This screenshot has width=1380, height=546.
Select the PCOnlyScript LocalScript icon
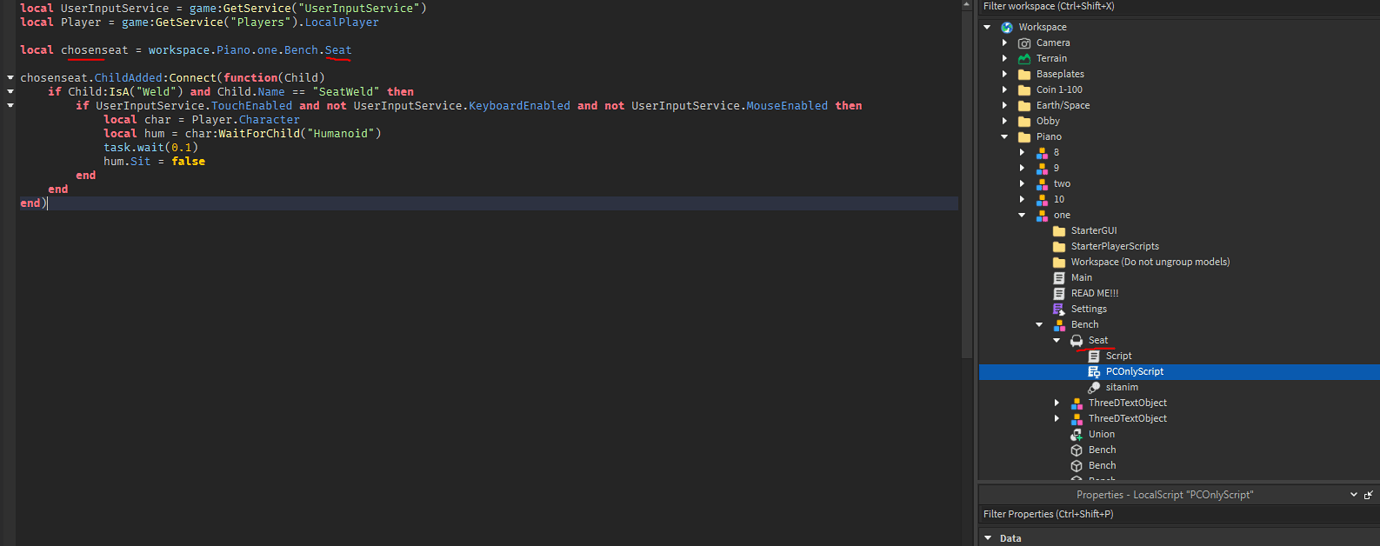point(1094,372)
